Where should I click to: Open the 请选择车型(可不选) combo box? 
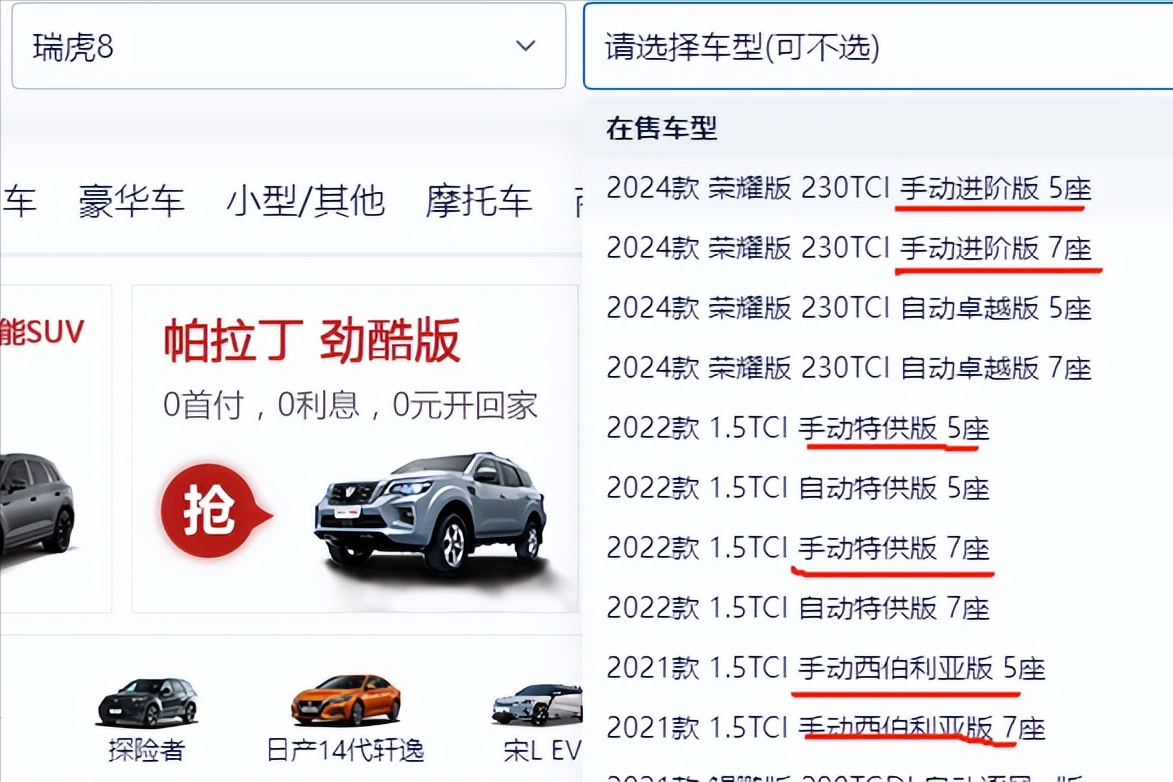click(878, 46)
